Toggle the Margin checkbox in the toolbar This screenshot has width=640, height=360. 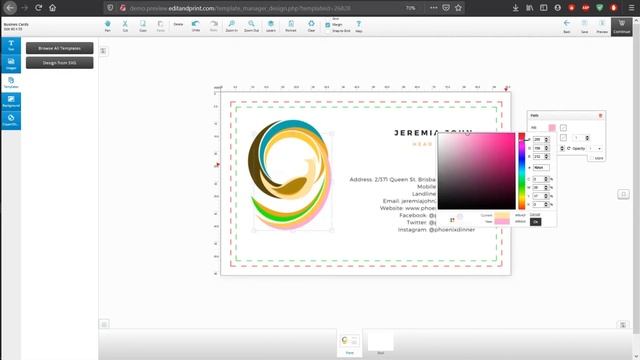click(328, 25)
